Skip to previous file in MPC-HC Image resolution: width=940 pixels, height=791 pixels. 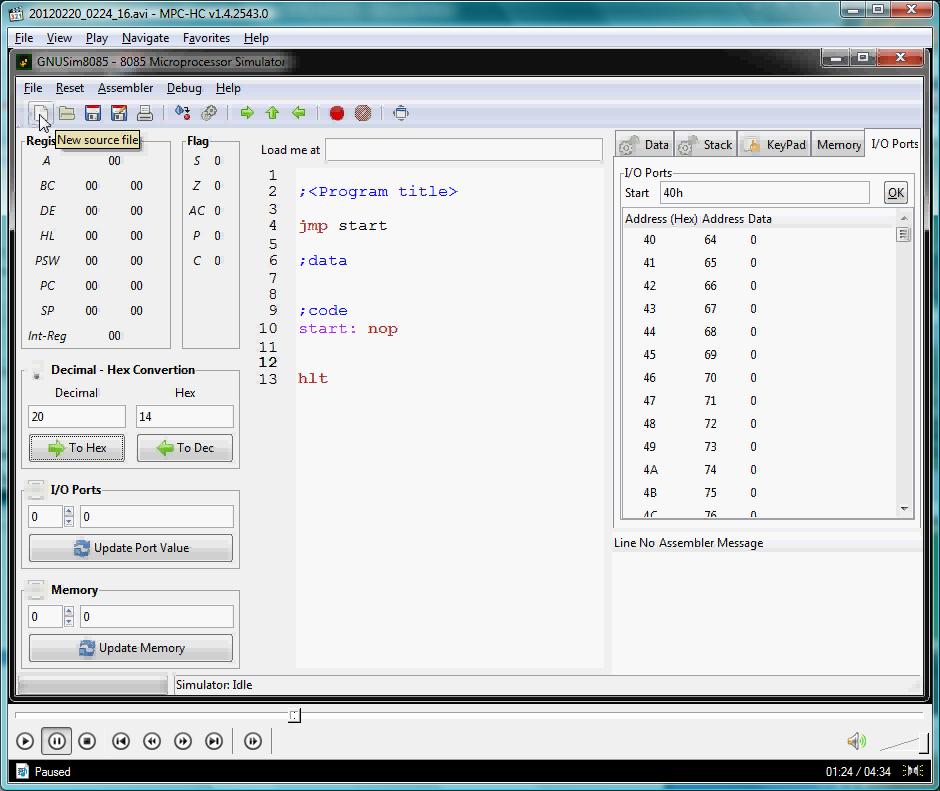point(120,741)
